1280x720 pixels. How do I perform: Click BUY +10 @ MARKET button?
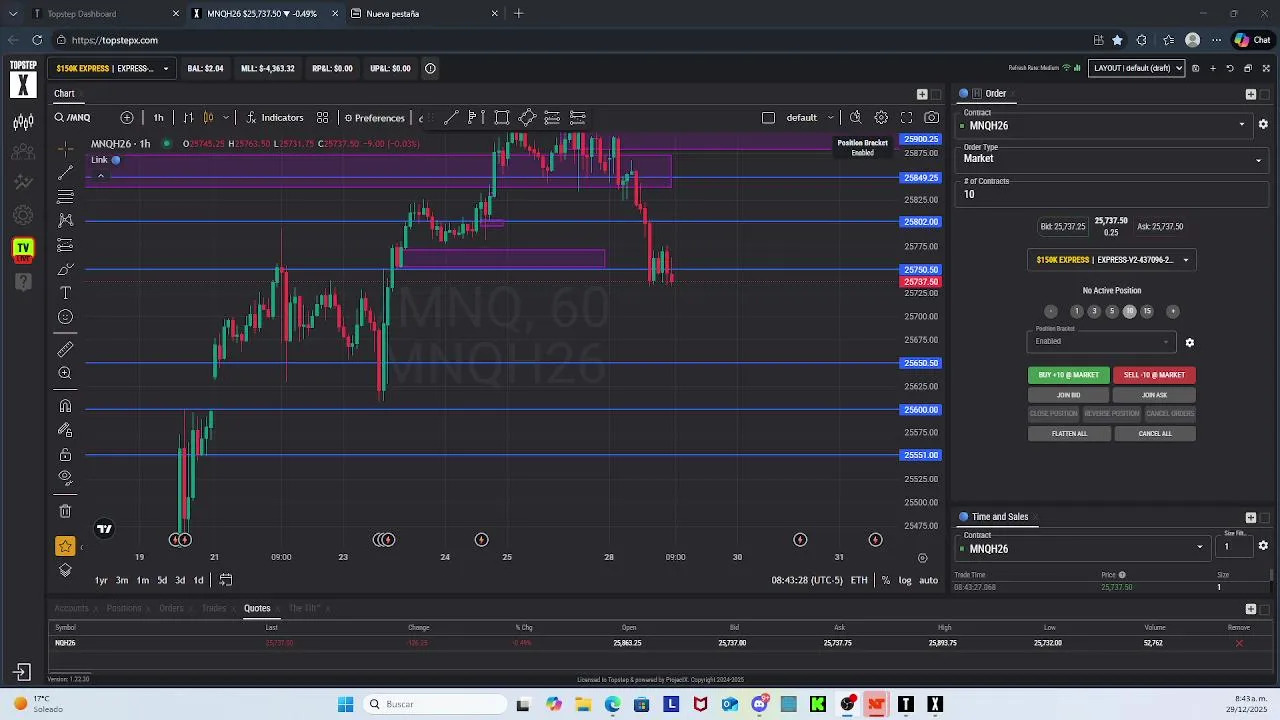1068,375
